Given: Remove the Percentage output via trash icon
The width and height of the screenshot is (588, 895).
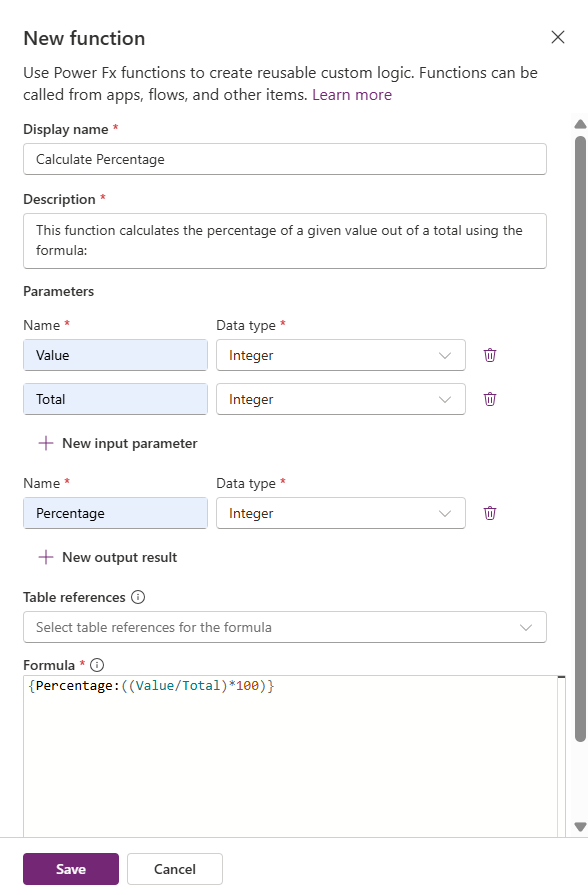Looking at the screenshot, I should coord(490,513).
